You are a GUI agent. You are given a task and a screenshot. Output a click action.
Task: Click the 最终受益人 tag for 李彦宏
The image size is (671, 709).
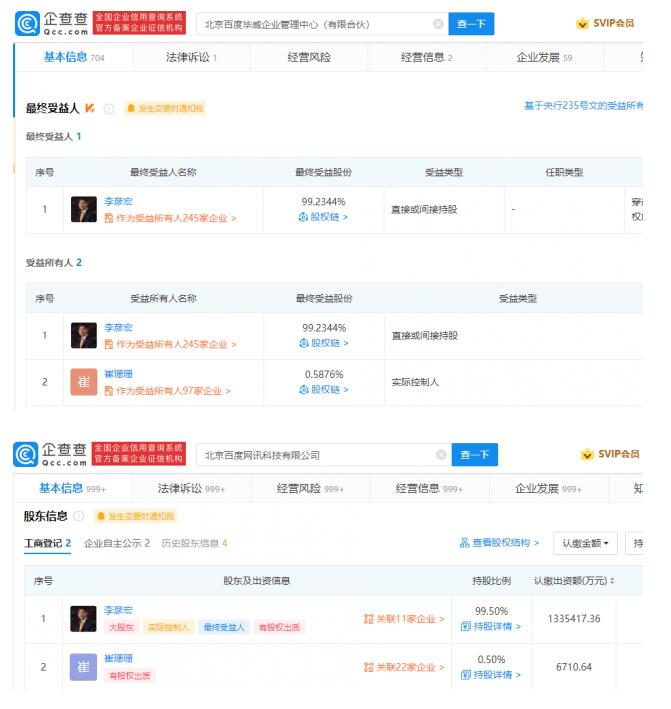click(224, 627)
